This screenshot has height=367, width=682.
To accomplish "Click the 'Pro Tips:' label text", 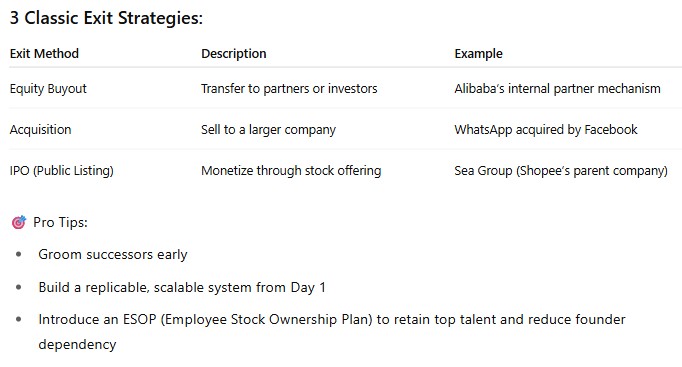I will [60, 222].
